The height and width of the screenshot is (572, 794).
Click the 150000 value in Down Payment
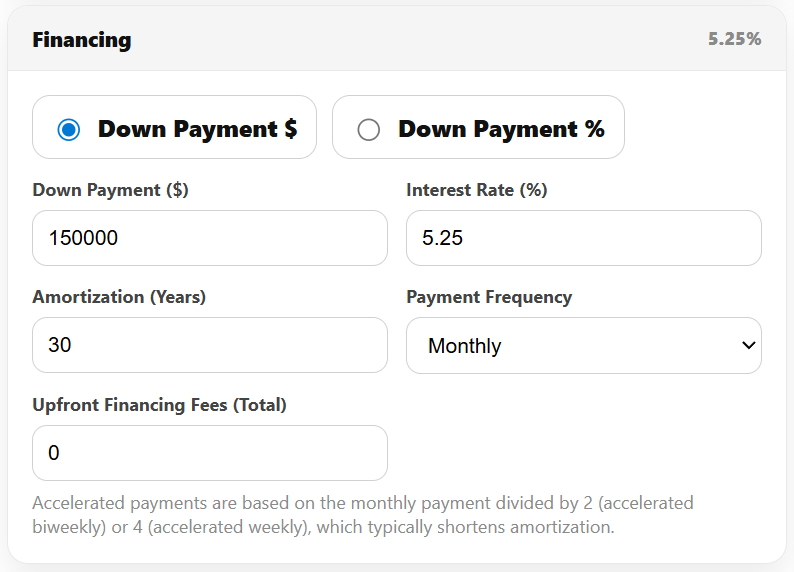pyautogui.click(x=83, y=238)
